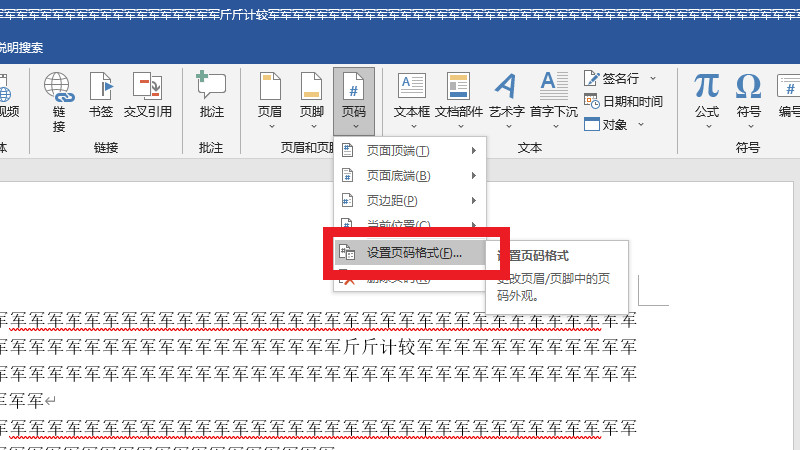This screenshot has height=450, width=800.
Task: Insert a Text Box (文本框)
Action: (x=412, y=101)
